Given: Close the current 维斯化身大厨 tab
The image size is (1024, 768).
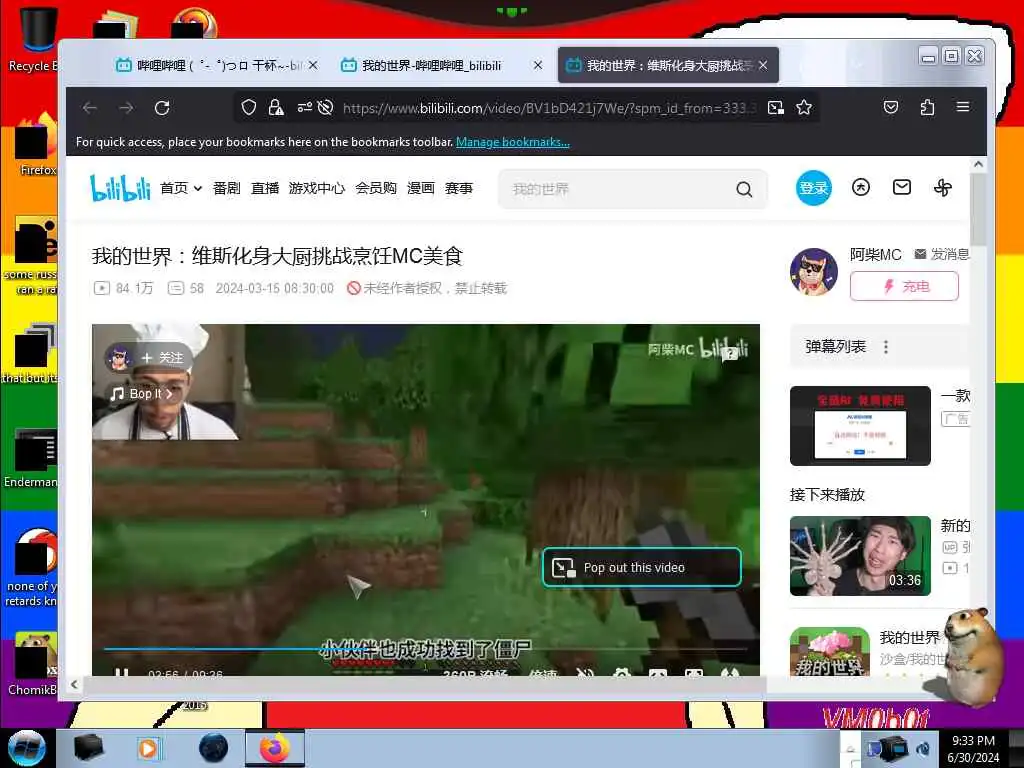Looking at the screenshot, I should [763, 65].
